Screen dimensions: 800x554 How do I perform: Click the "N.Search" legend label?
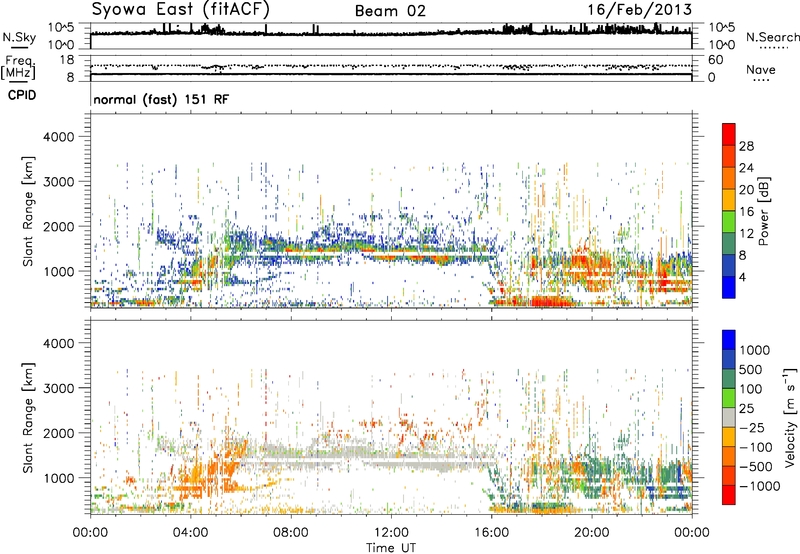(773, 37)
